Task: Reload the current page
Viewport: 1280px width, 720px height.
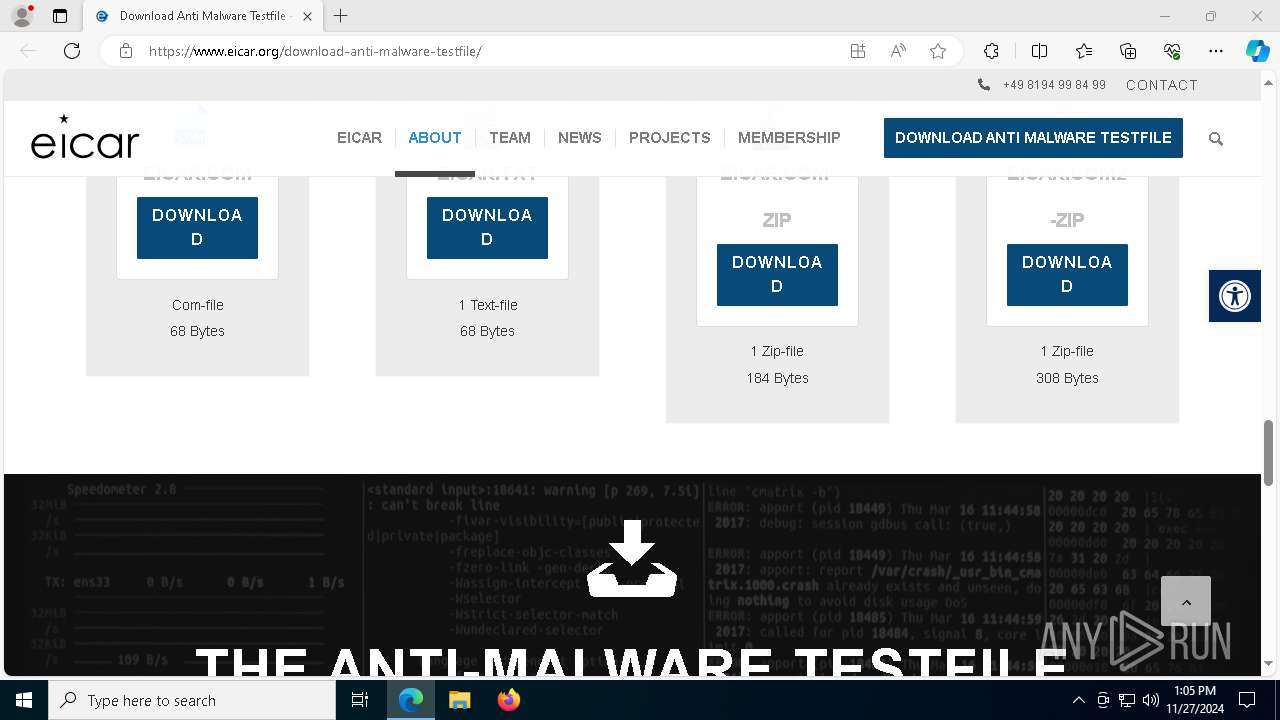Action: coord(72,51)
